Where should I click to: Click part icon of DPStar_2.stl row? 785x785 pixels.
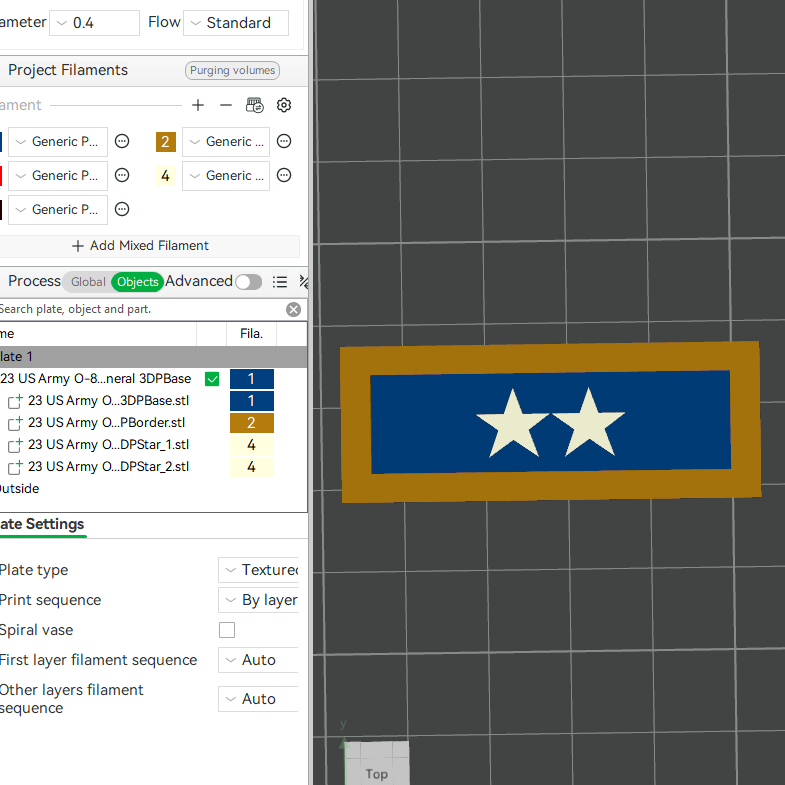[16, 467]
